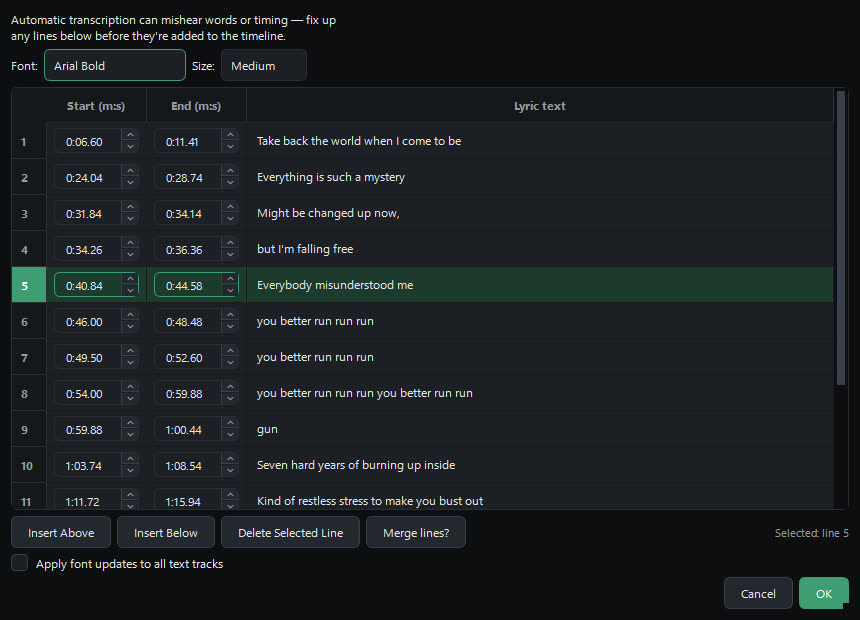Image resolution: width=860 pixels, height=620 pixels.
Task: Increase end time 0:52.60 of line 7
Action: point(230,351)
